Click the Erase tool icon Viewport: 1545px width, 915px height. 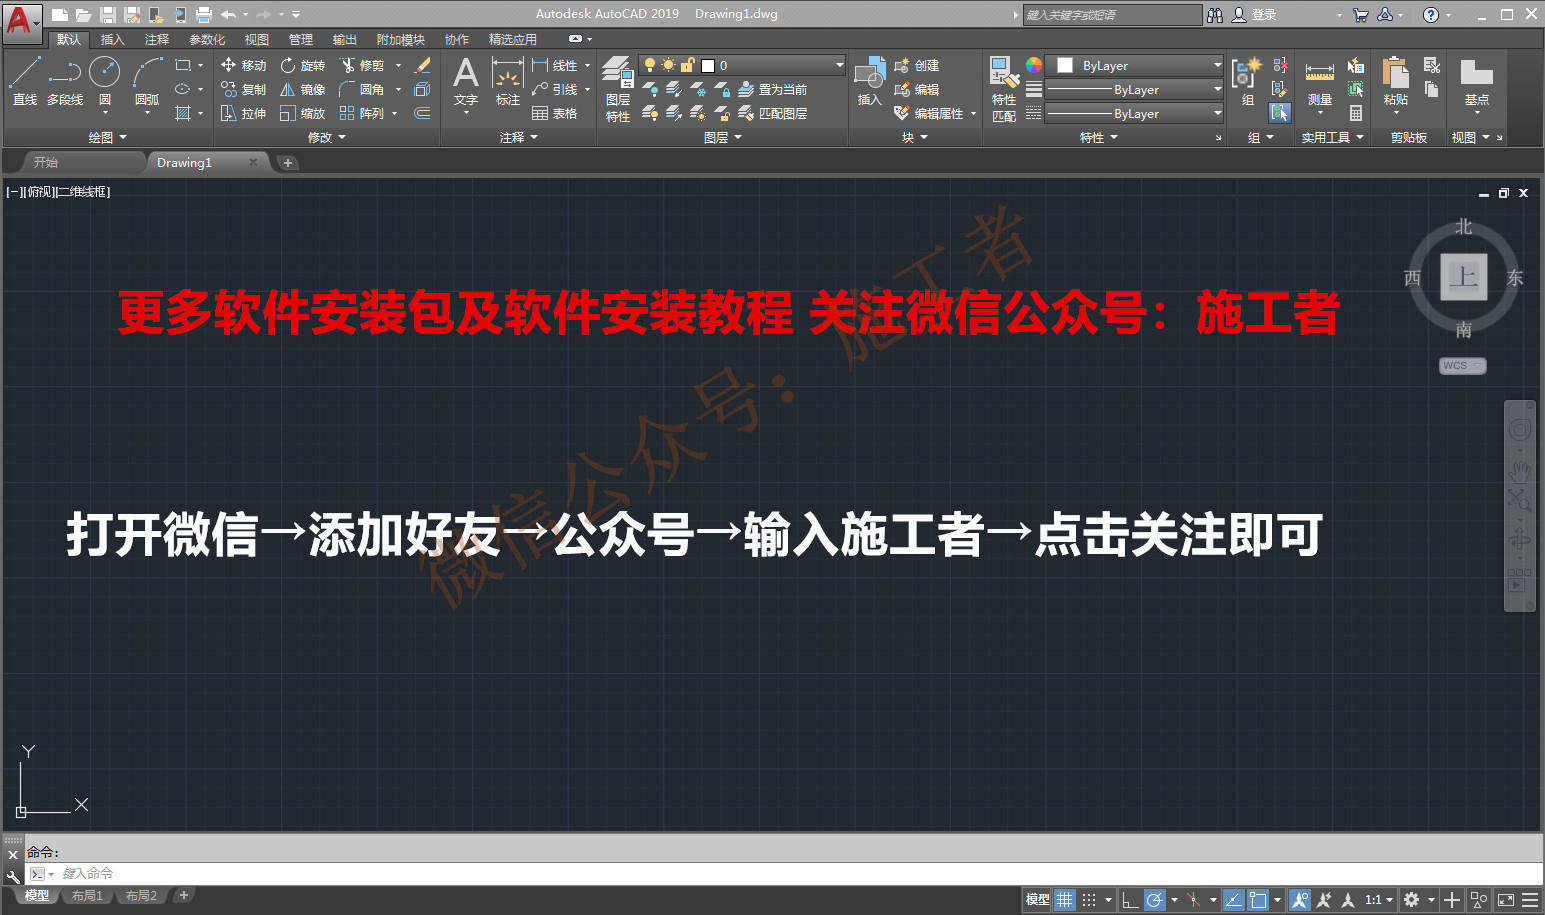(423, 65)
